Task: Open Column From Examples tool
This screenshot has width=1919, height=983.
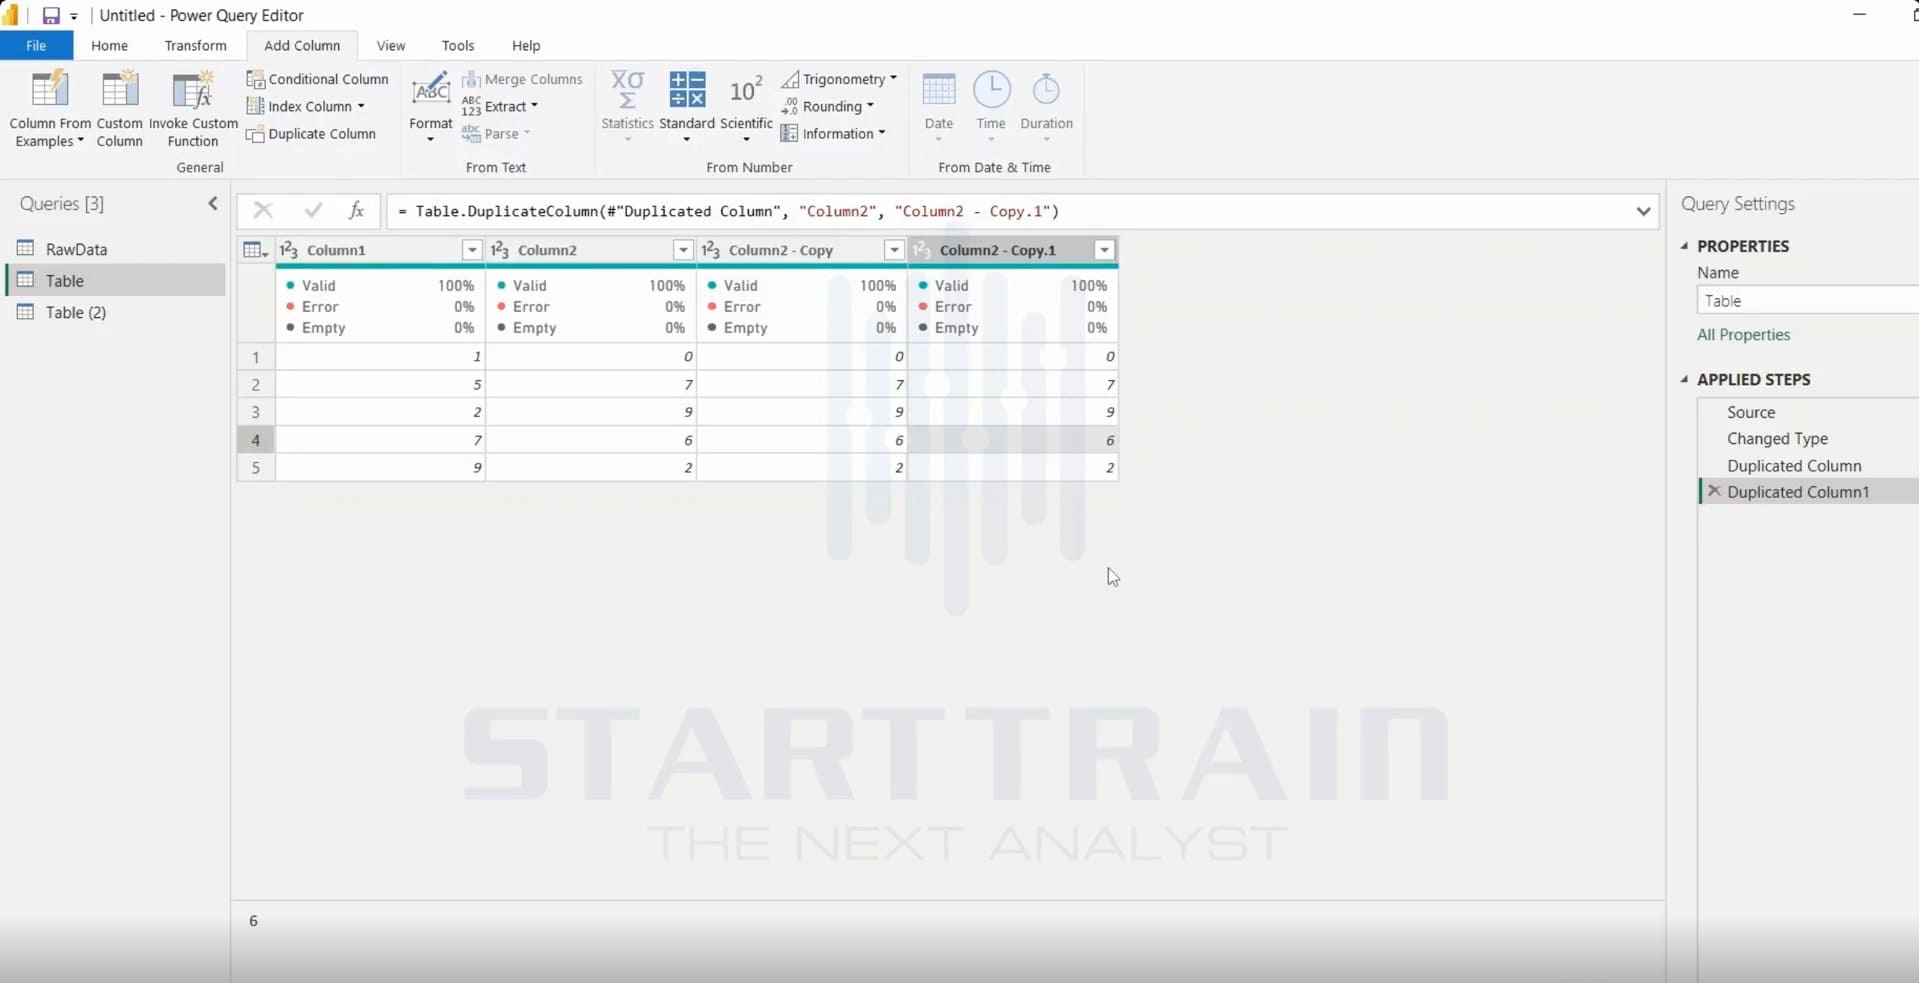Action: coord(49,108)
